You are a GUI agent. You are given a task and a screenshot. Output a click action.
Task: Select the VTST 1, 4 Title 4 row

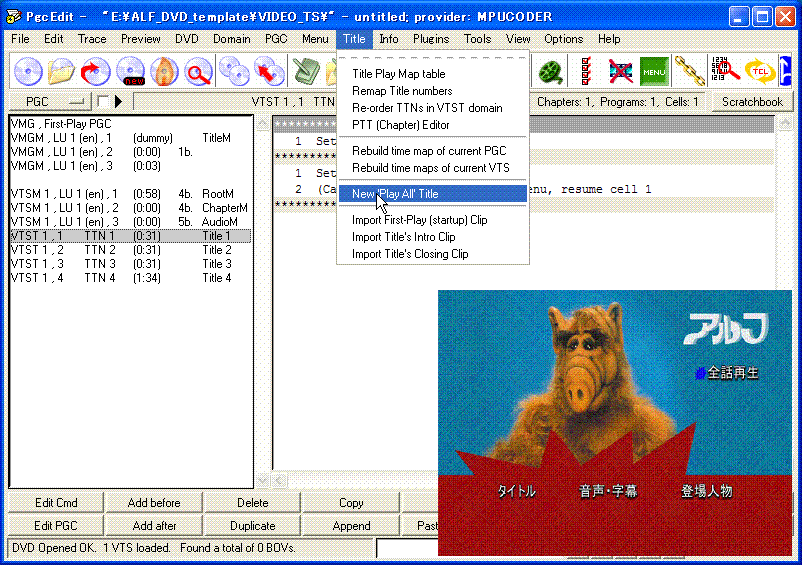click(x=130, y=278)
